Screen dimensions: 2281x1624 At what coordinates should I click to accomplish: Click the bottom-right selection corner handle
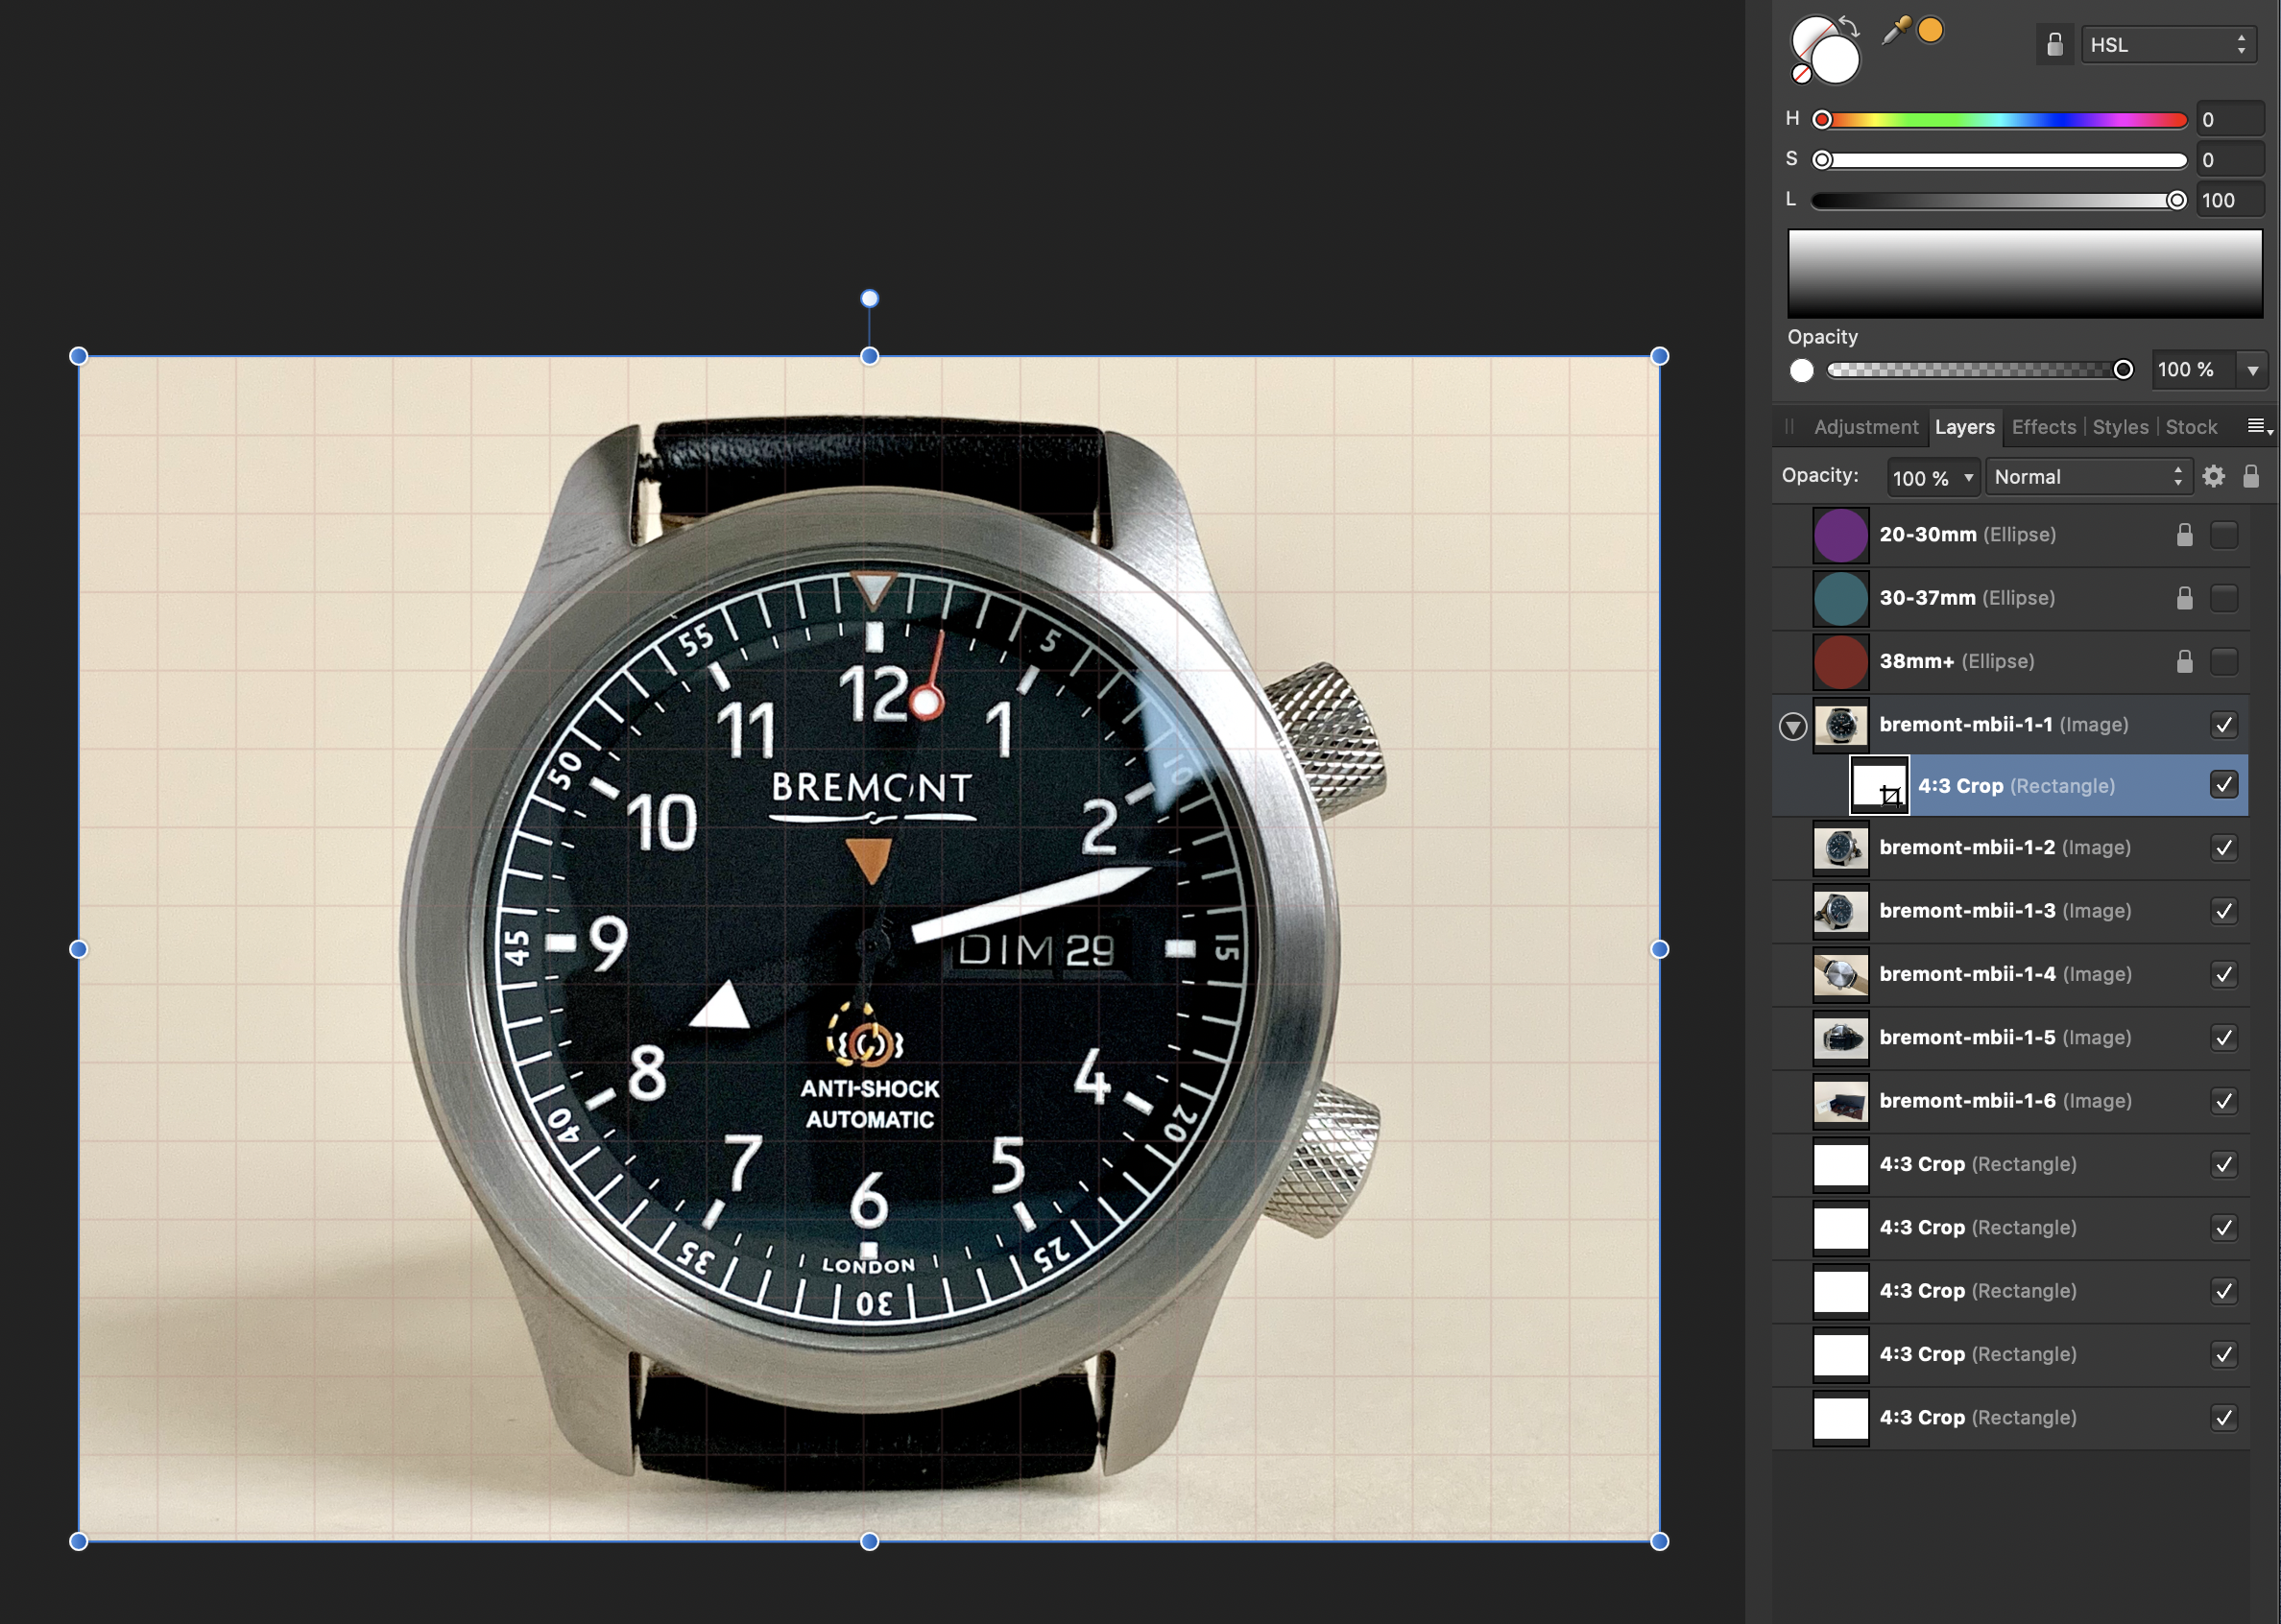1659,1541
